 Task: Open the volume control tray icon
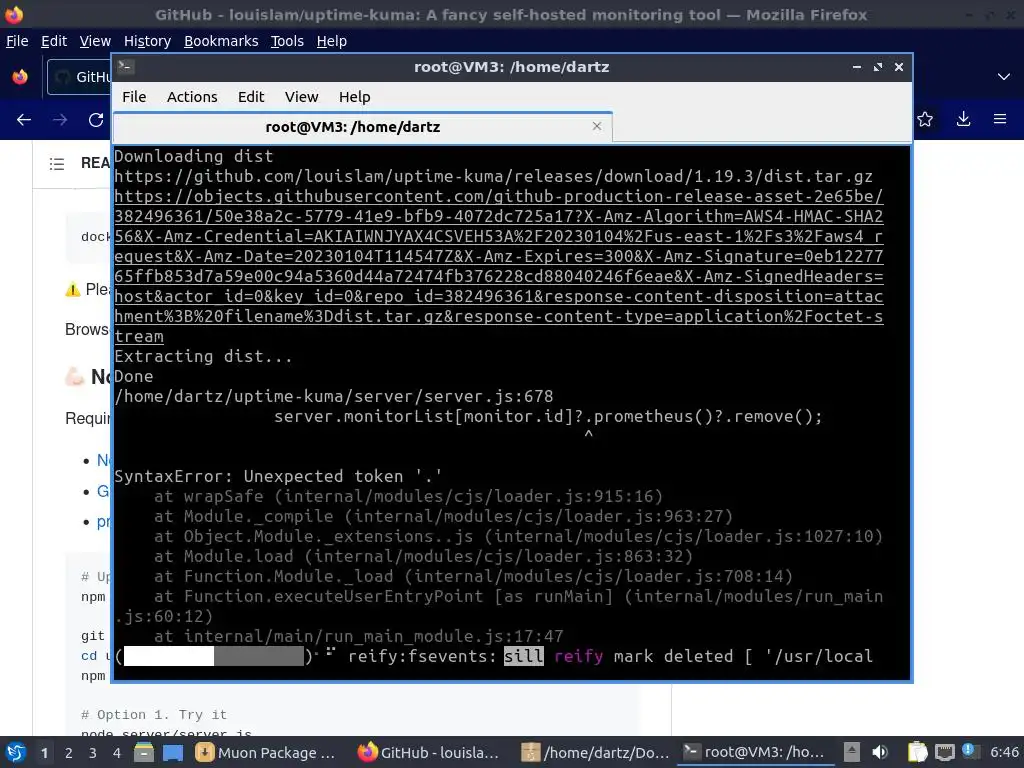[880, 752]
